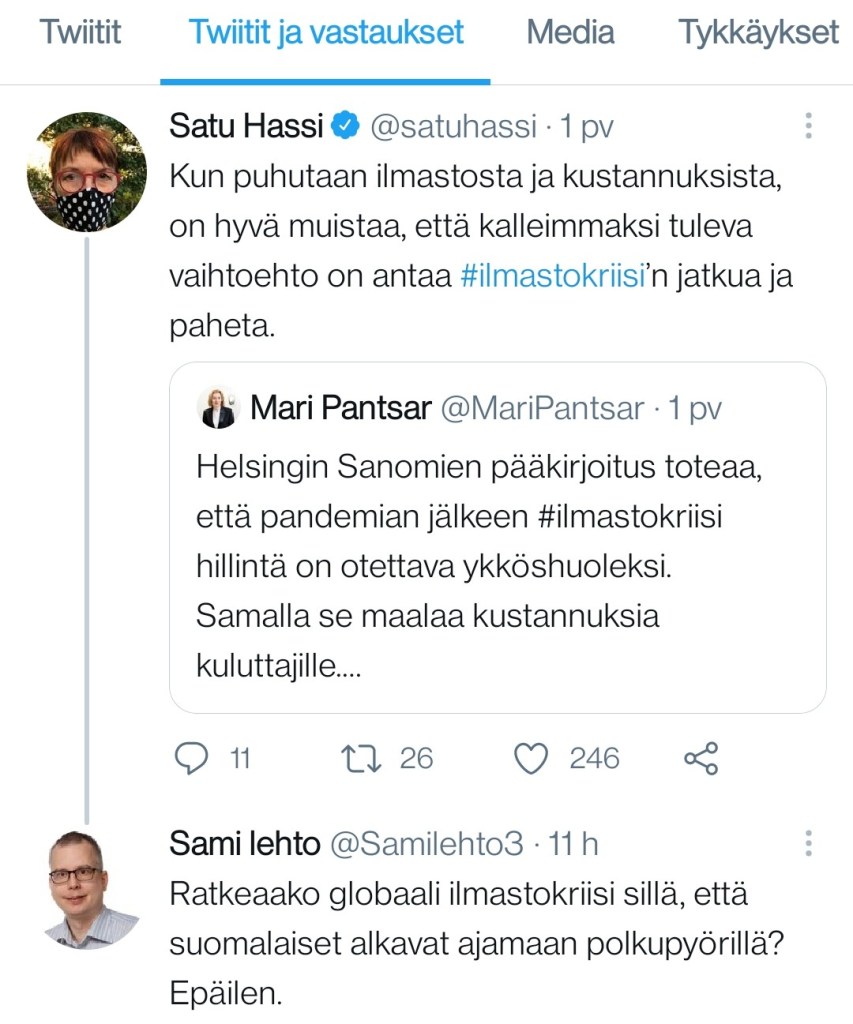Click the @satuhassi handle

tap(455, 127)
